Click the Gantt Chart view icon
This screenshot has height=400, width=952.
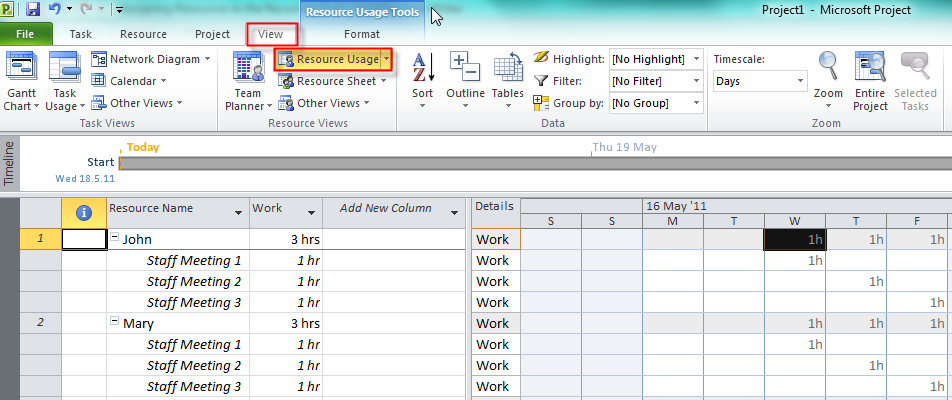tap(21, 70)
